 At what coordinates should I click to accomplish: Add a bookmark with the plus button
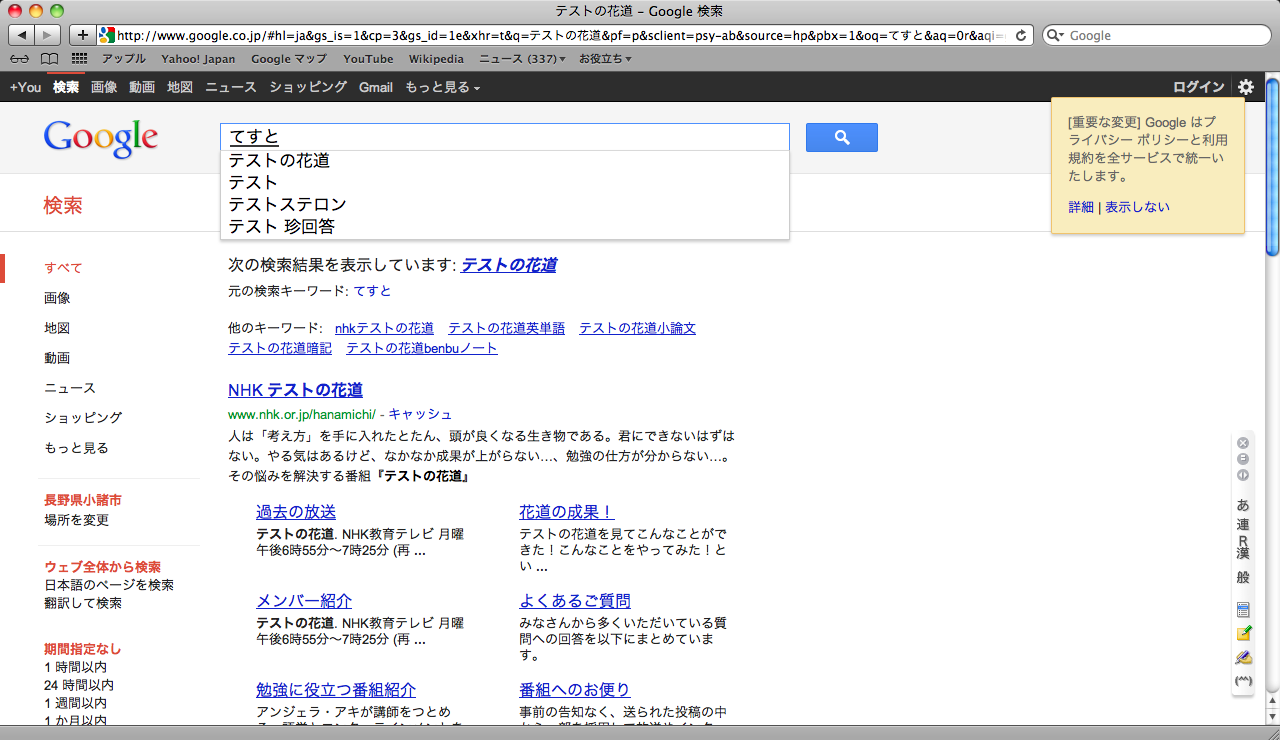click(83, 35)
